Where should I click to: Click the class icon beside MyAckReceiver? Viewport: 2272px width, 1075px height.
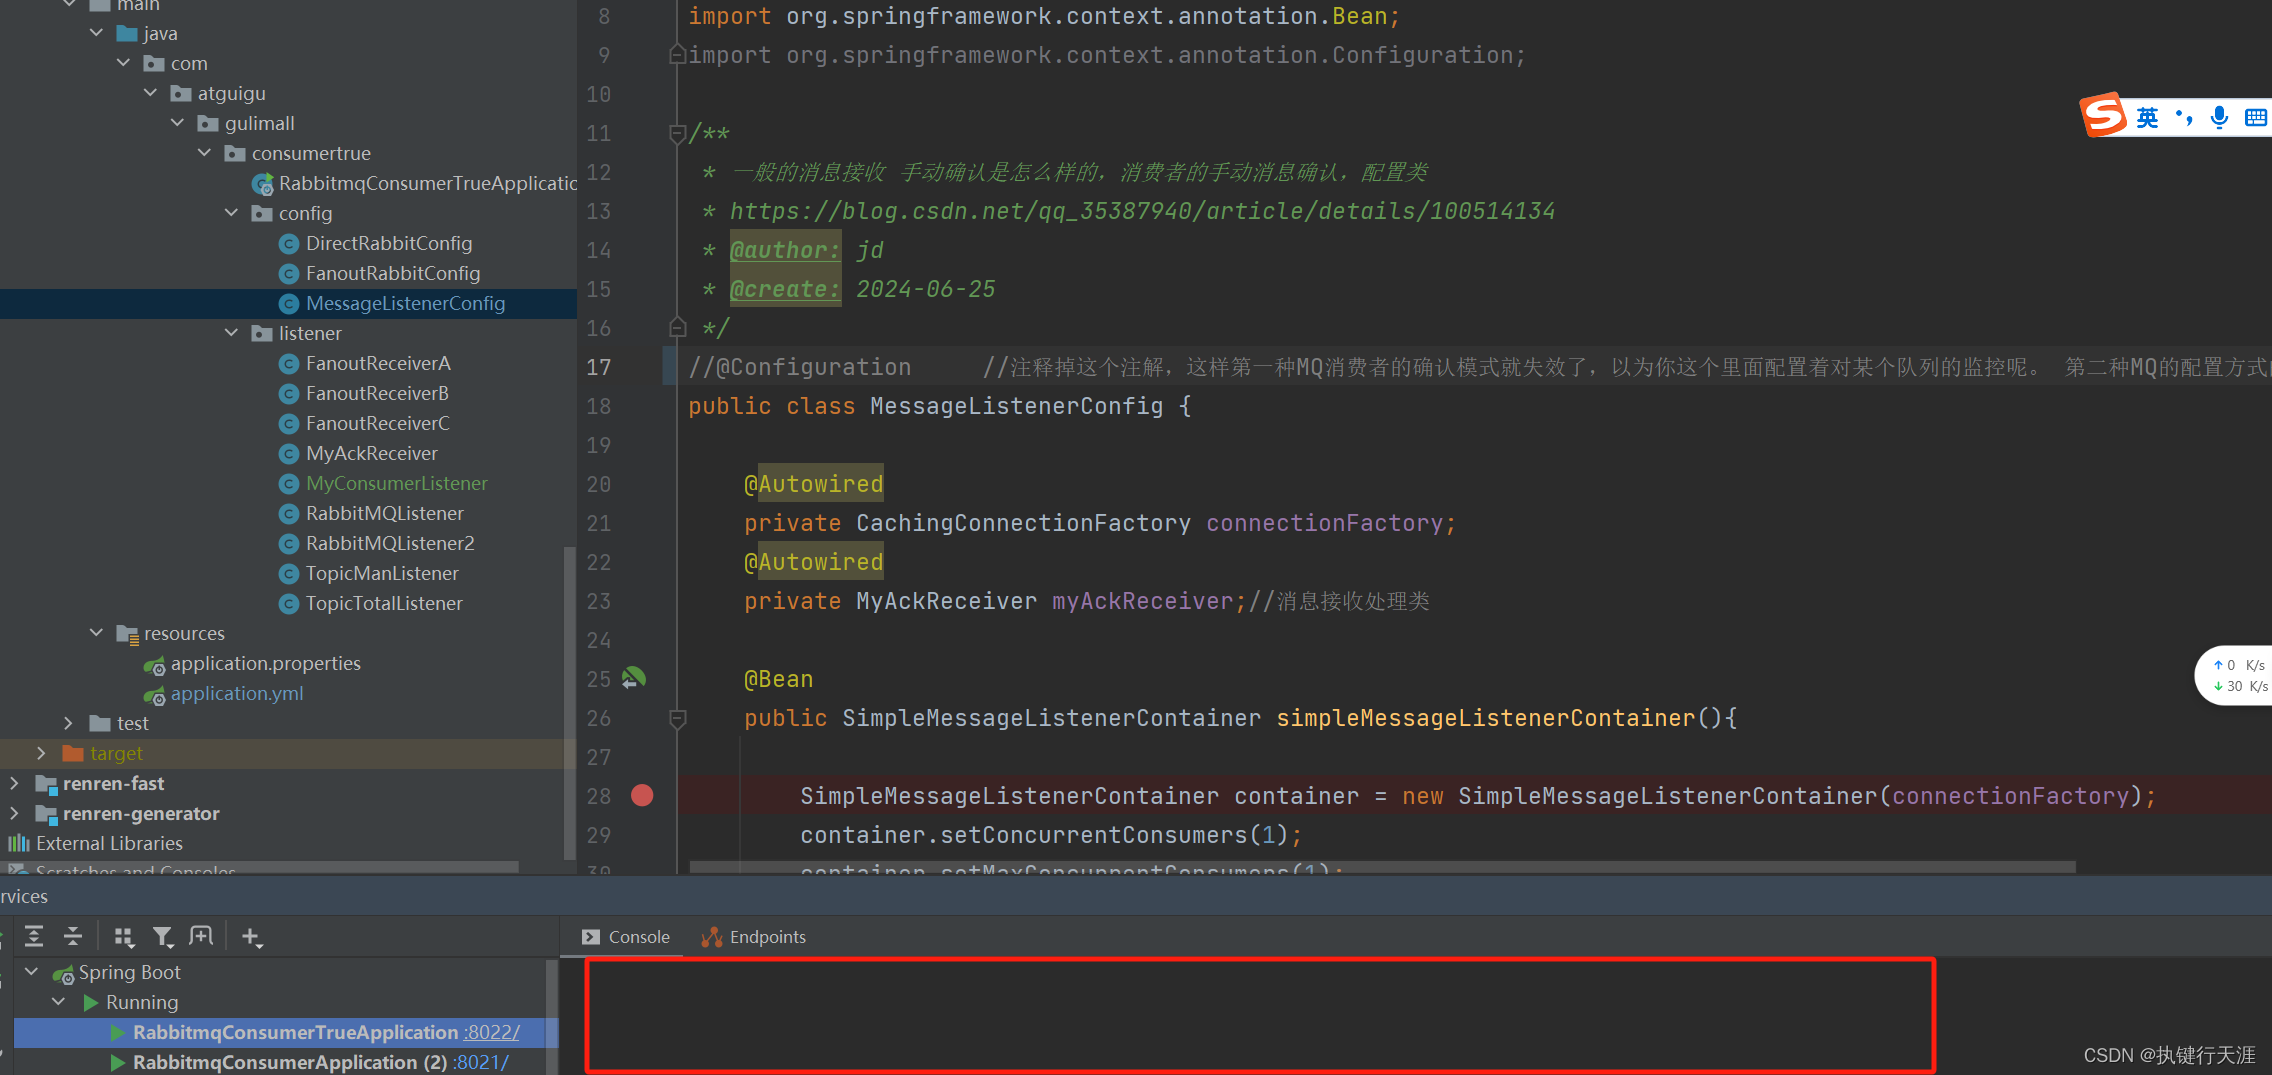289,454
